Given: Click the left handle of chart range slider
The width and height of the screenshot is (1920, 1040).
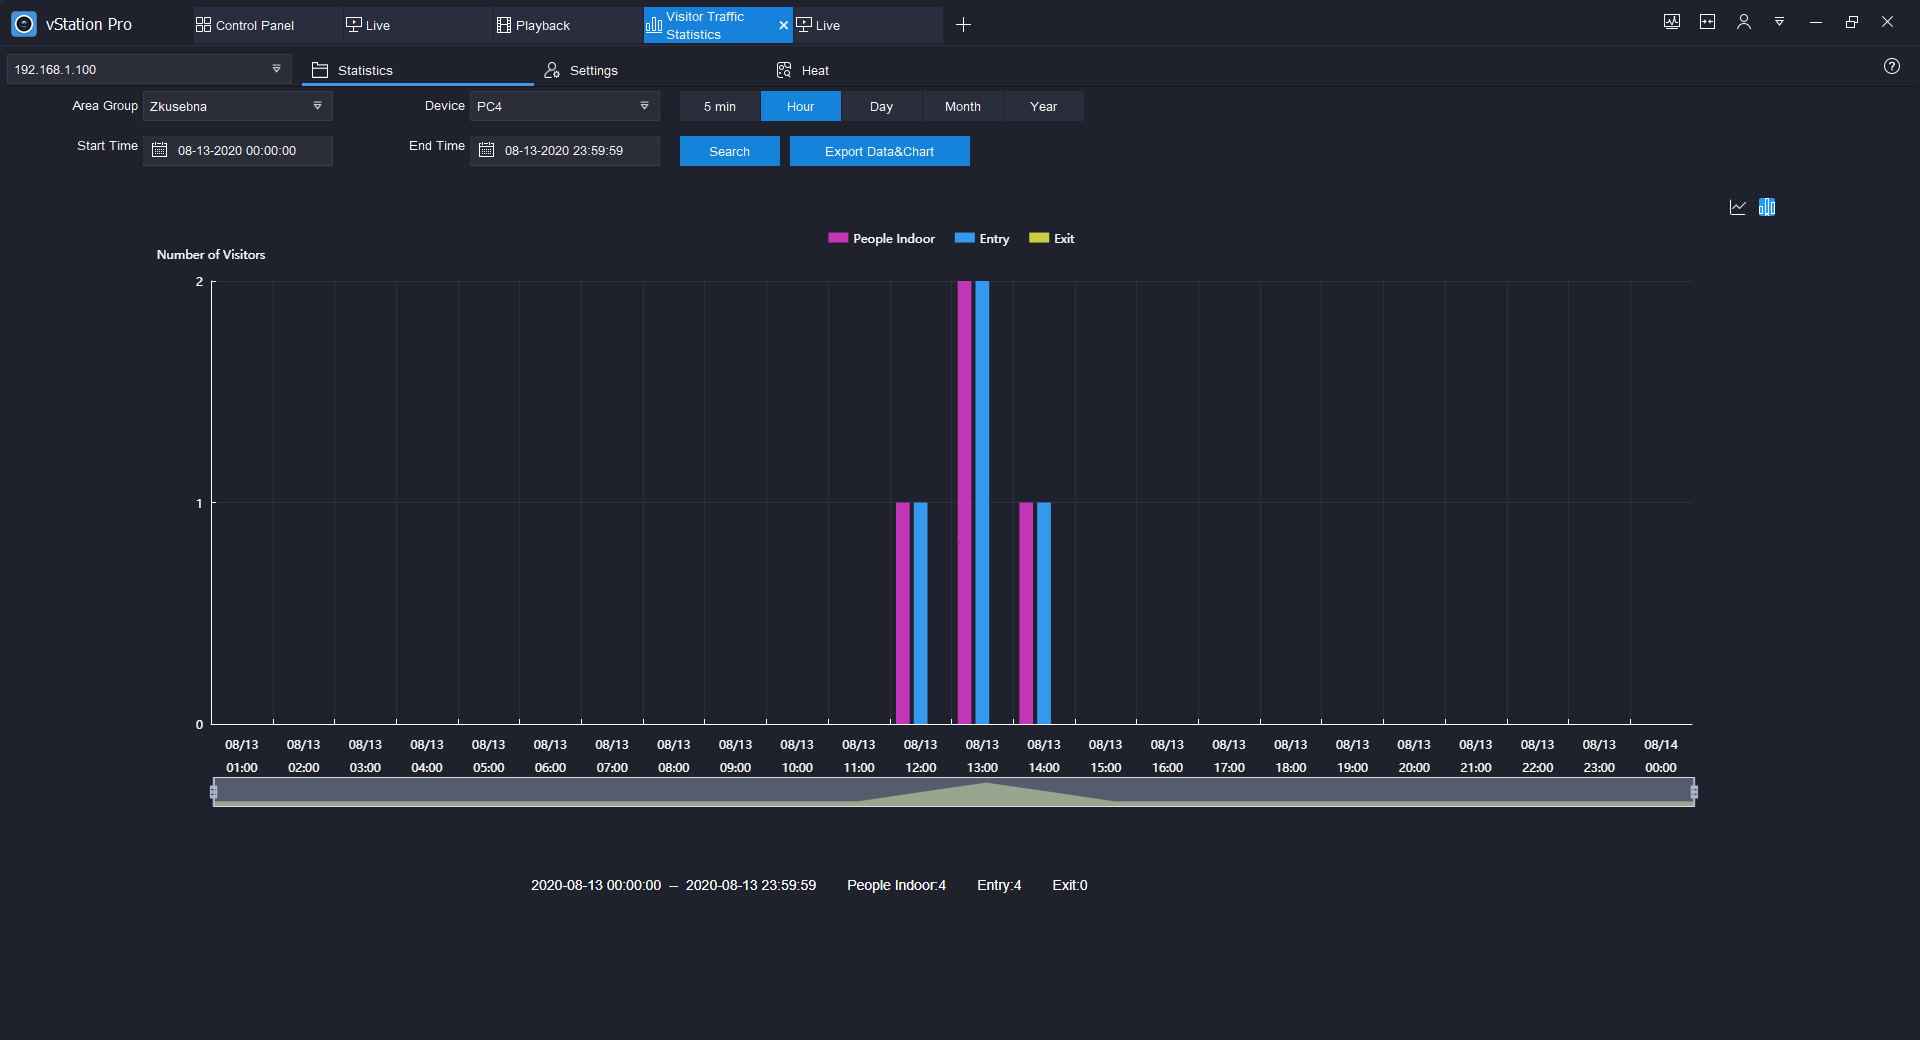Looking at the screenshot, I should coord(213,792).
